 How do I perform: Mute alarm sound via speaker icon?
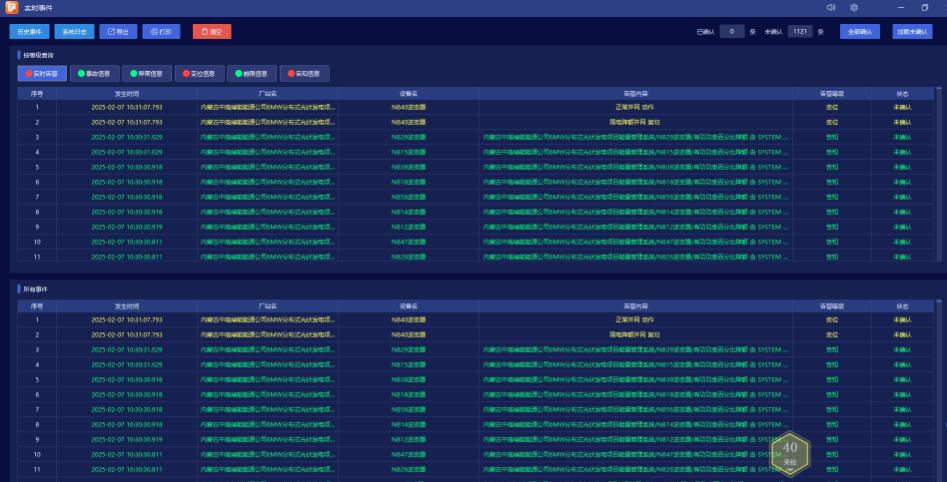click(830, 8)
